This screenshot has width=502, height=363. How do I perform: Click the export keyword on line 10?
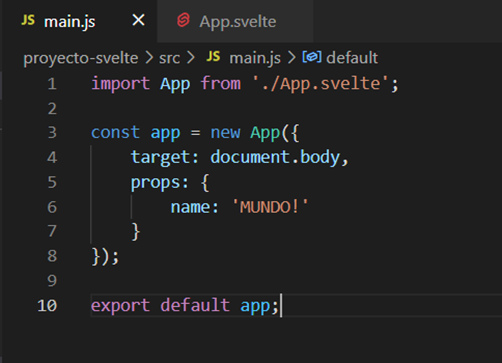point(120,306)
